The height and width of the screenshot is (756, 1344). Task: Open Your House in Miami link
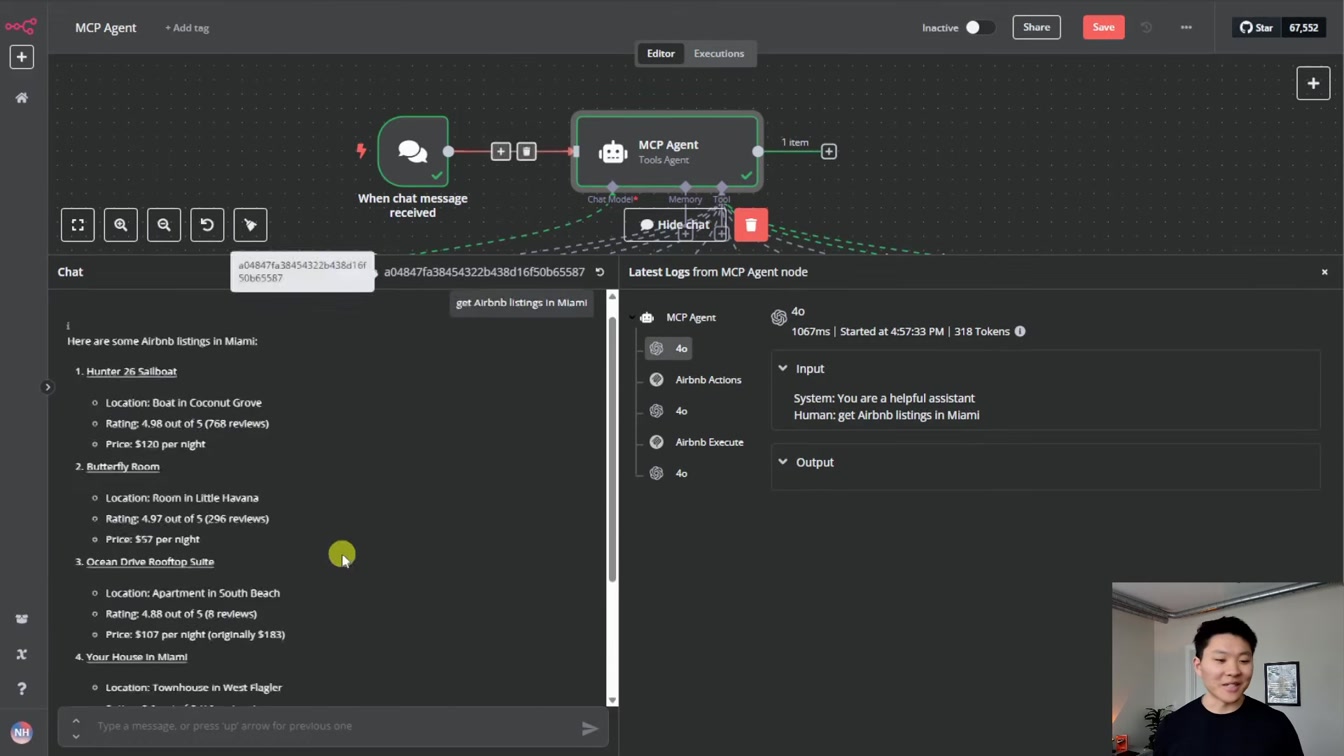[136, 657]
